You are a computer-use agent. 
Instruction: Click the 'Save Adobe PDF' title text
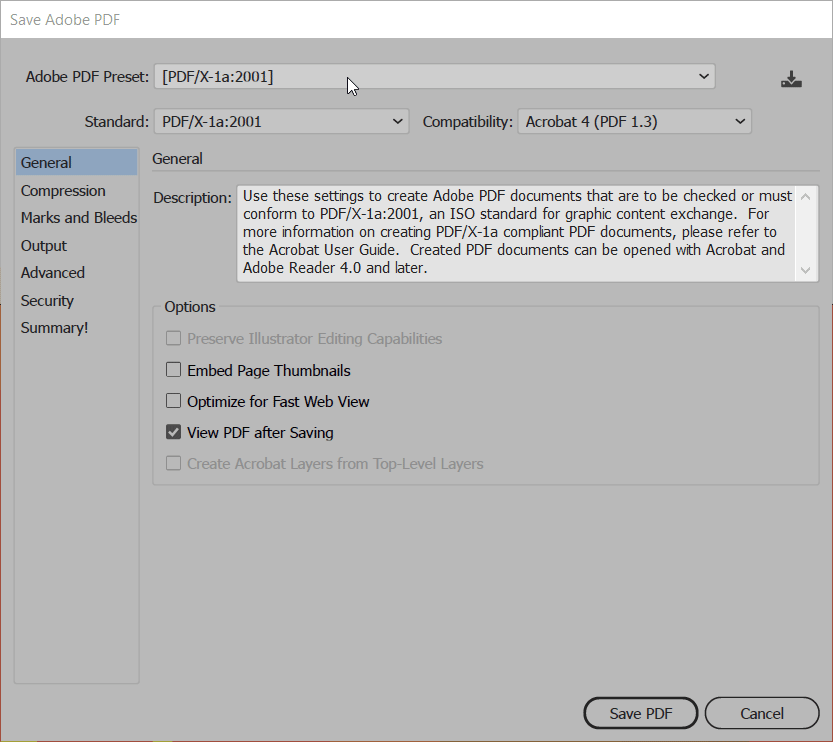point(65,20)
